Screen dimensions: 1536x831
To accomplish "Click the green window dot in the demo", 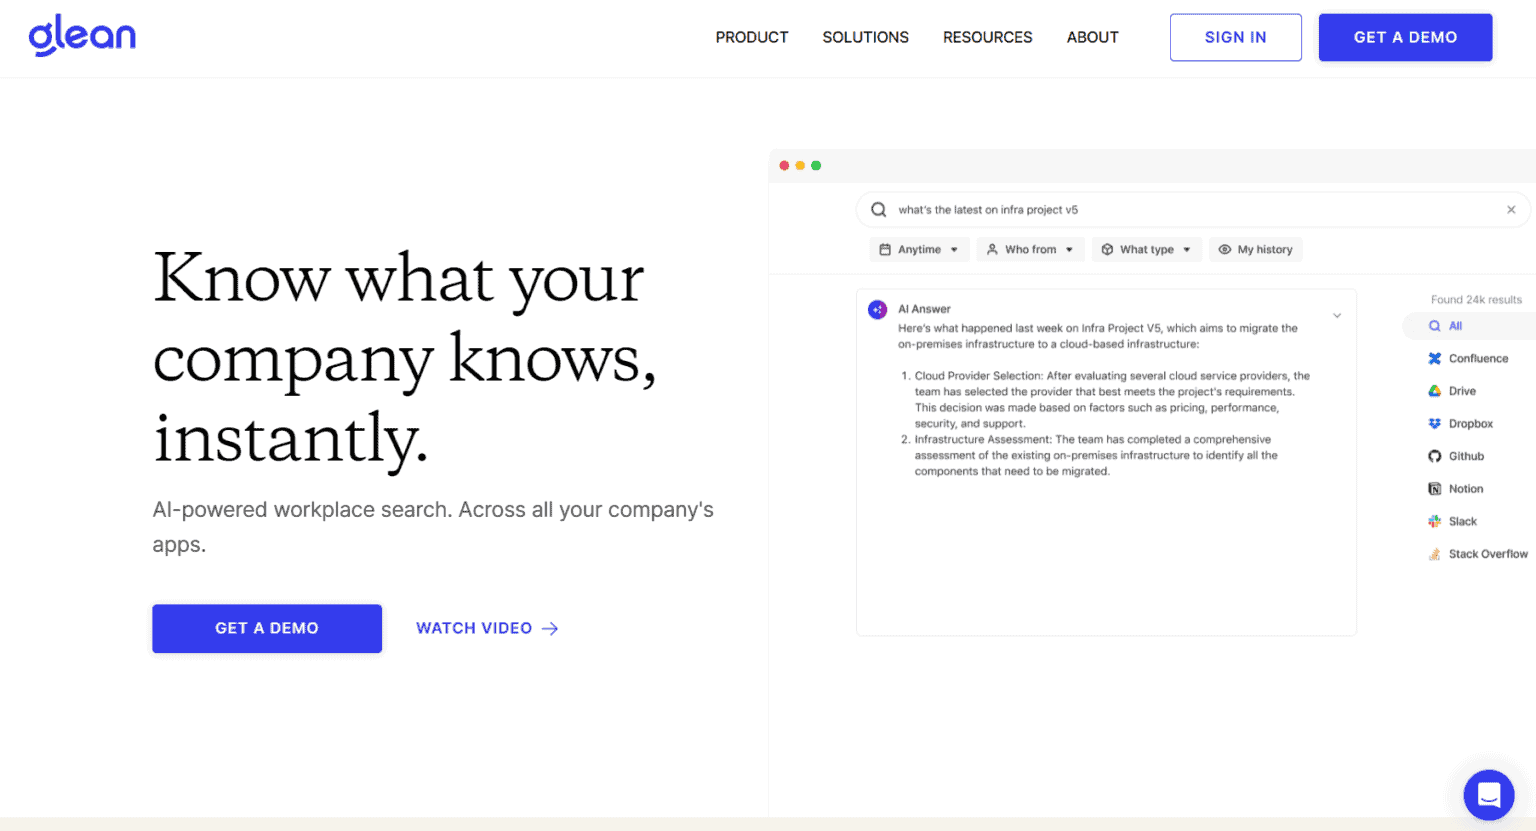I will [816, 166].
